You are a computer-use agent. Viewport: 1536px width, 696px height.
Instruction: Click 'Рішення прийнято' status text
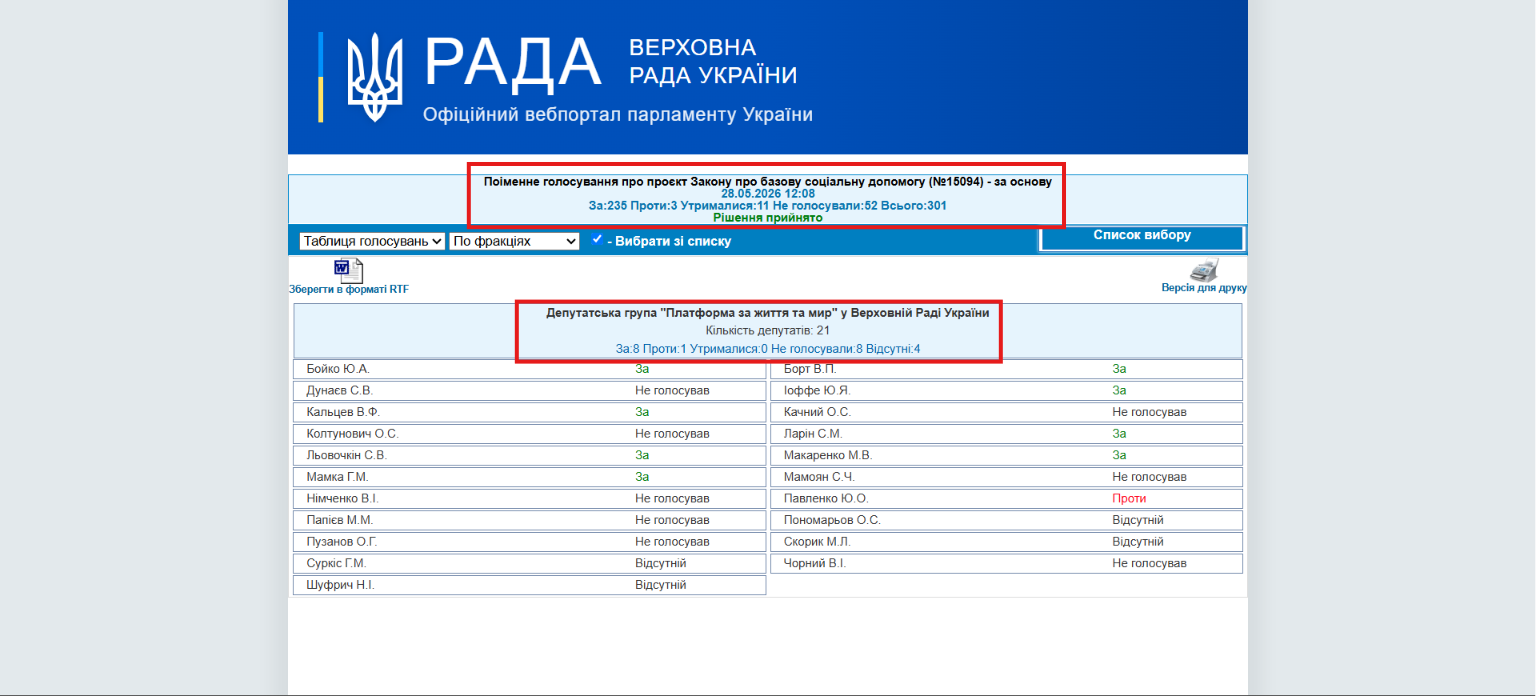(x=768, y=217)
